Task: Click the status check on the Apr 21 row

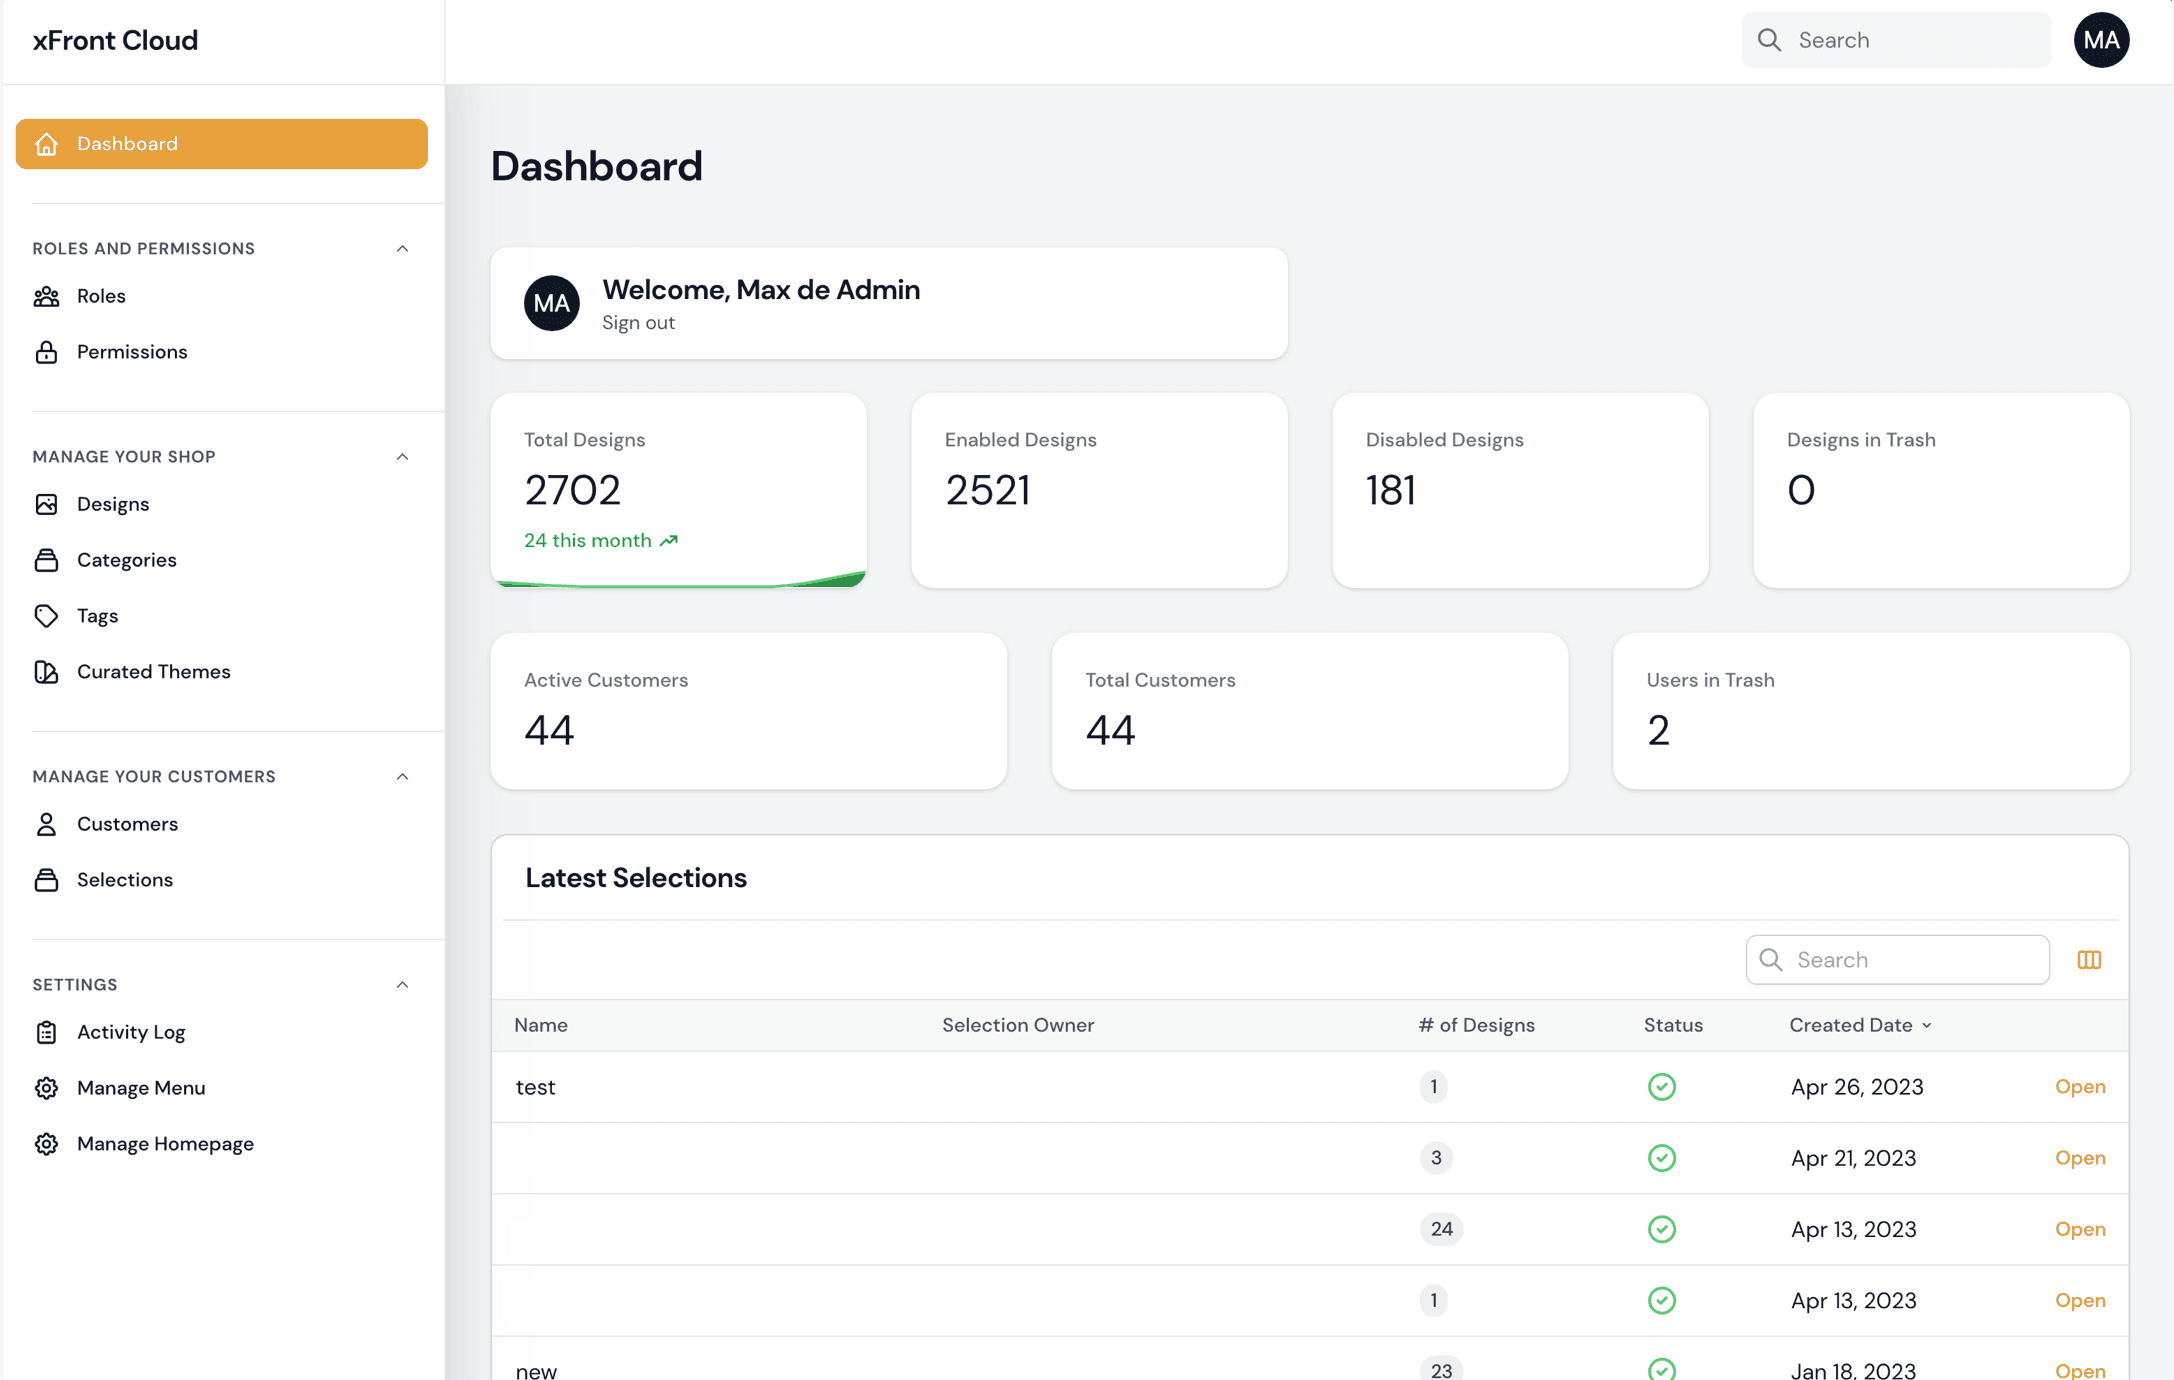Action: point(1662,1158)
